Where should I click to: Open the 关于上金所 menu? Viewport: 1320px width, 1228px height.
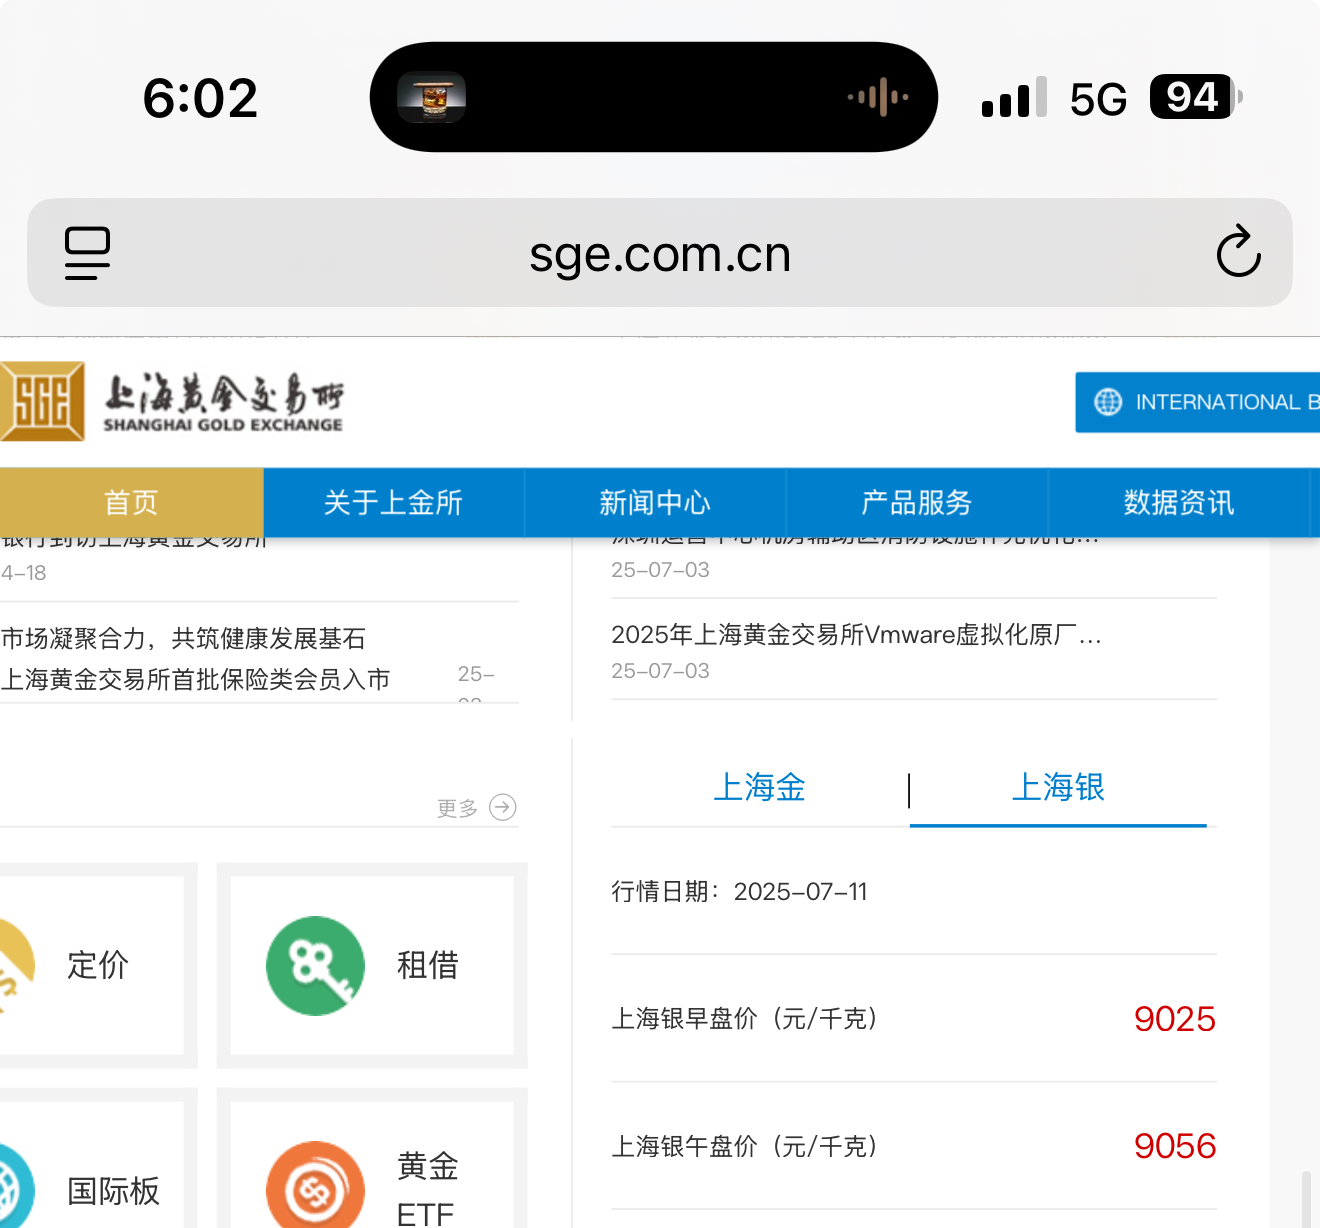point(393,502)
